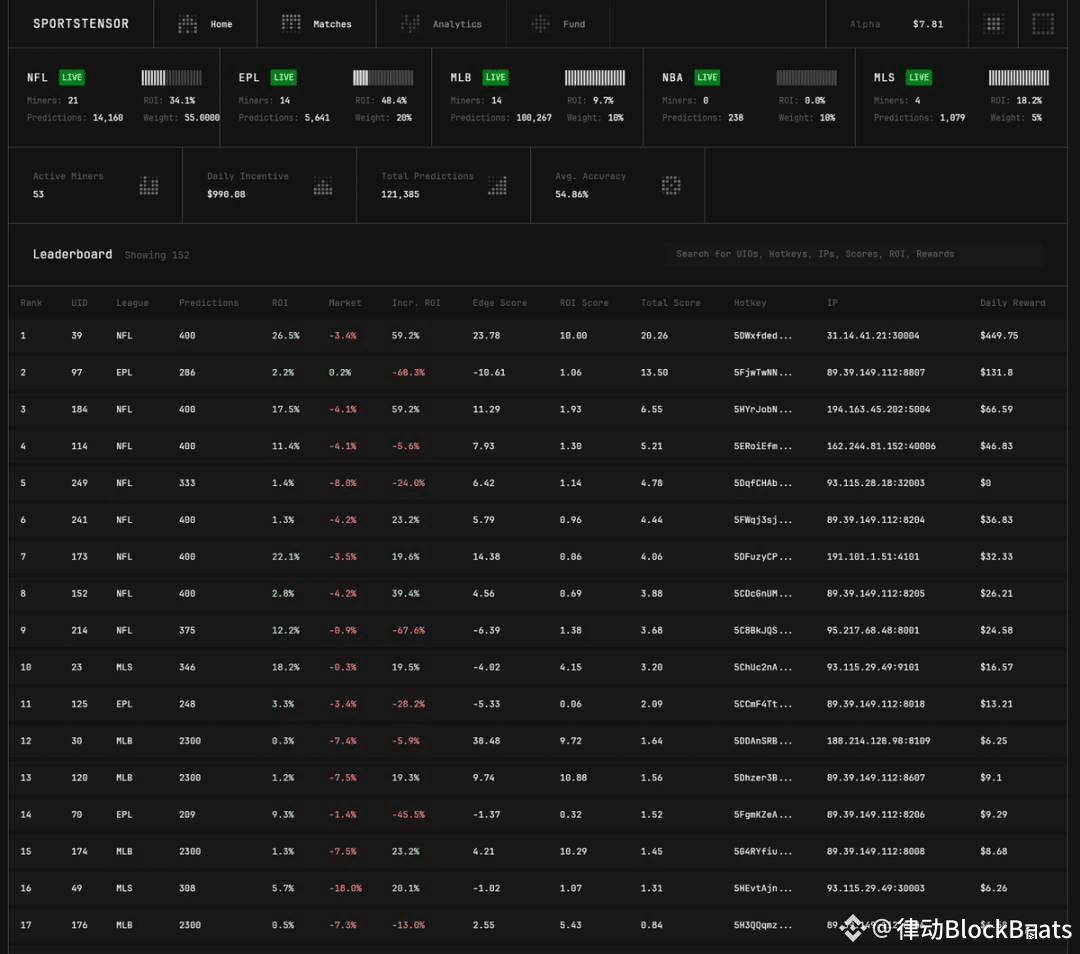Open the Home tab

(x=205, y=24)
